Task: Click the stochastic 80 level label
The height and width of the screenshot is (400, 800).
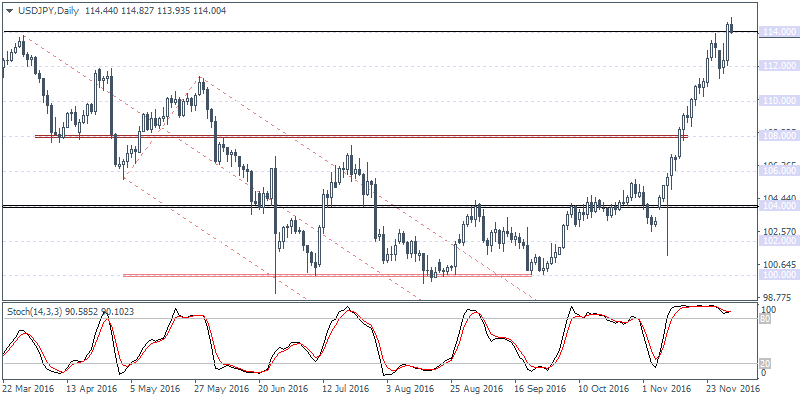Action: point(765,319)
